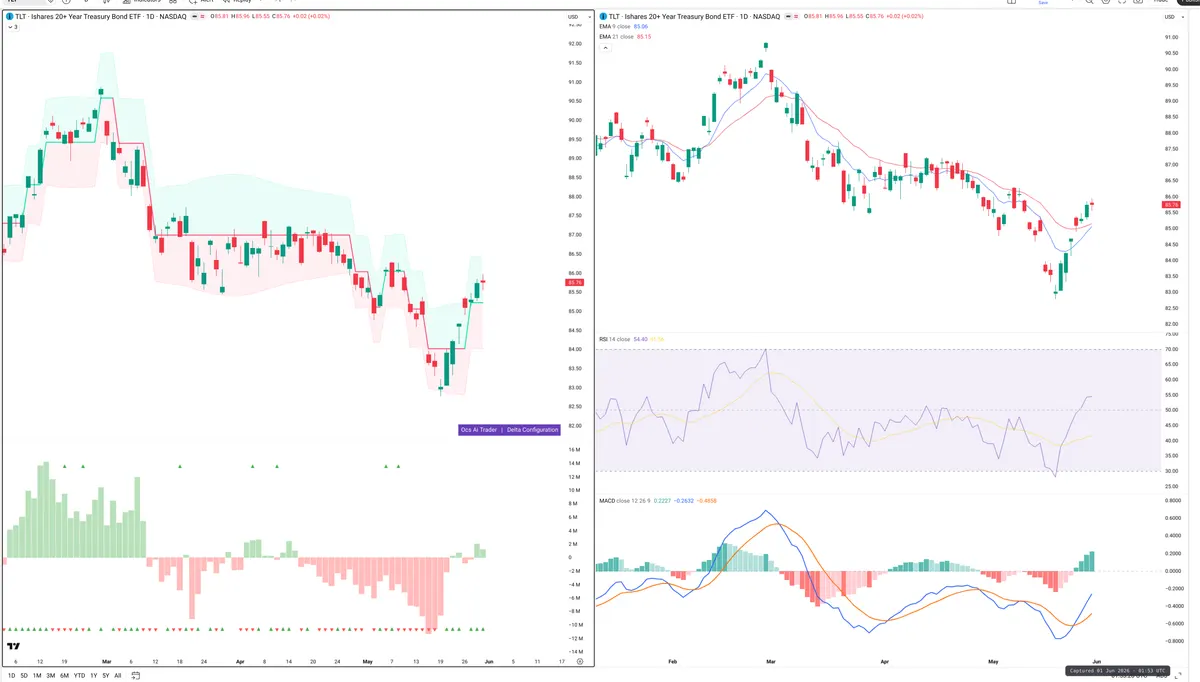Click the MACD histogram value 0.2227
The image size is (1200, 682).
click(661, 500)
